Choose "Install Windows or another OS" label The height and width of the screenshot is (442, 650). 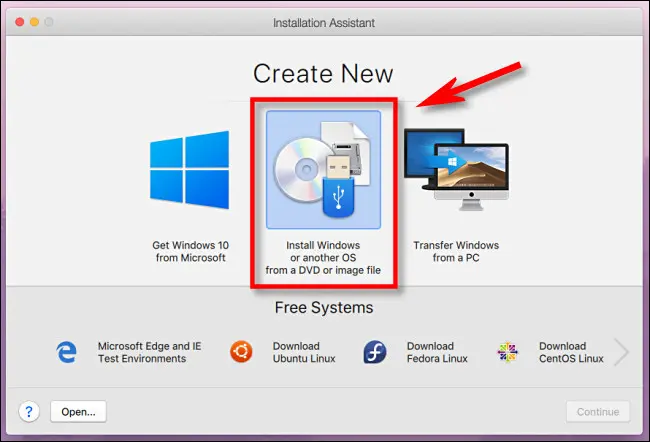click(323, 257)
